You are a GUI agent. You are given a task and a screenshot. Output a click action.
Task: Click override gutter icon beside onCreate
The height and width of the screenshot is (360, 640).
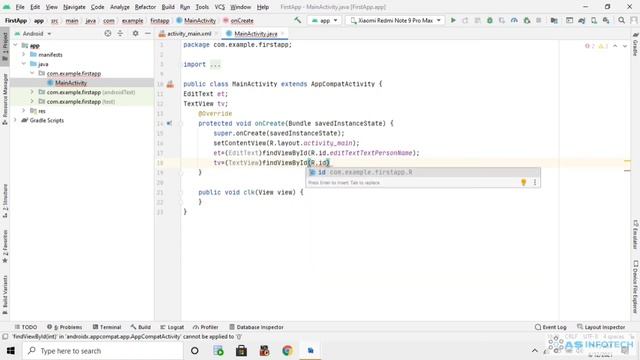coord(169,123)
